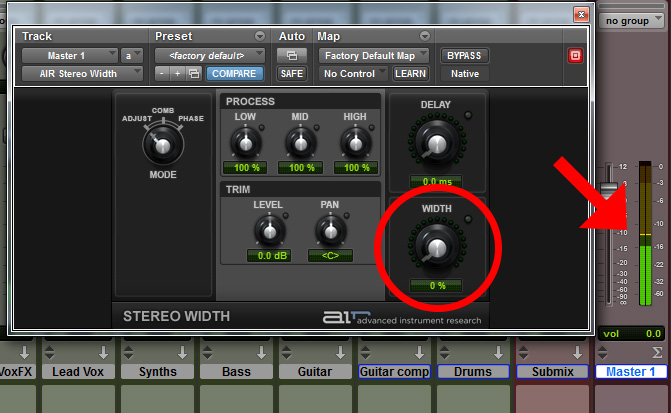This screenshot has width=671, height=413.
Task: Toggle the automation SAFE button
Action: coord(292,74)
